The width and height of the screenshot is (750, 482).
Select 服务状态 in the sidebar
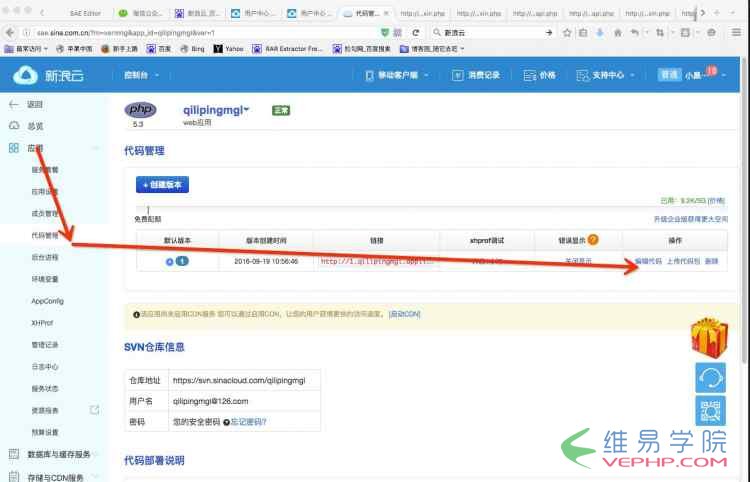(45, 388)
